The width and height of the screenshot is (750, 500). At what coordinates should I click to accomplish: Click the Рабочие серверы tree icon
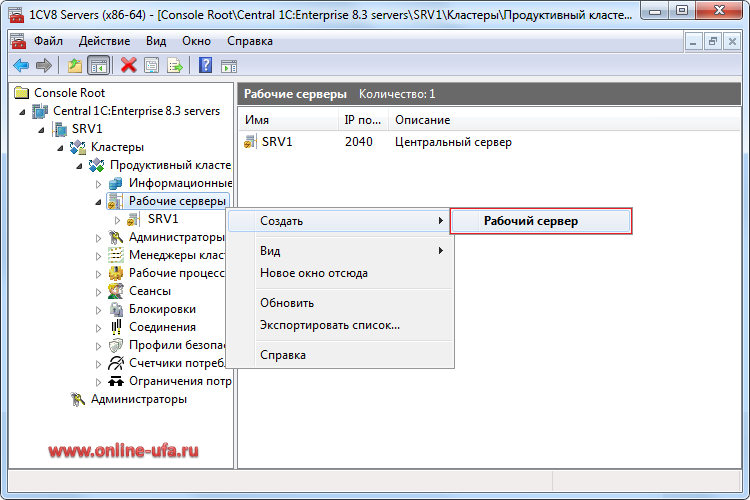[x=115, y=201]
